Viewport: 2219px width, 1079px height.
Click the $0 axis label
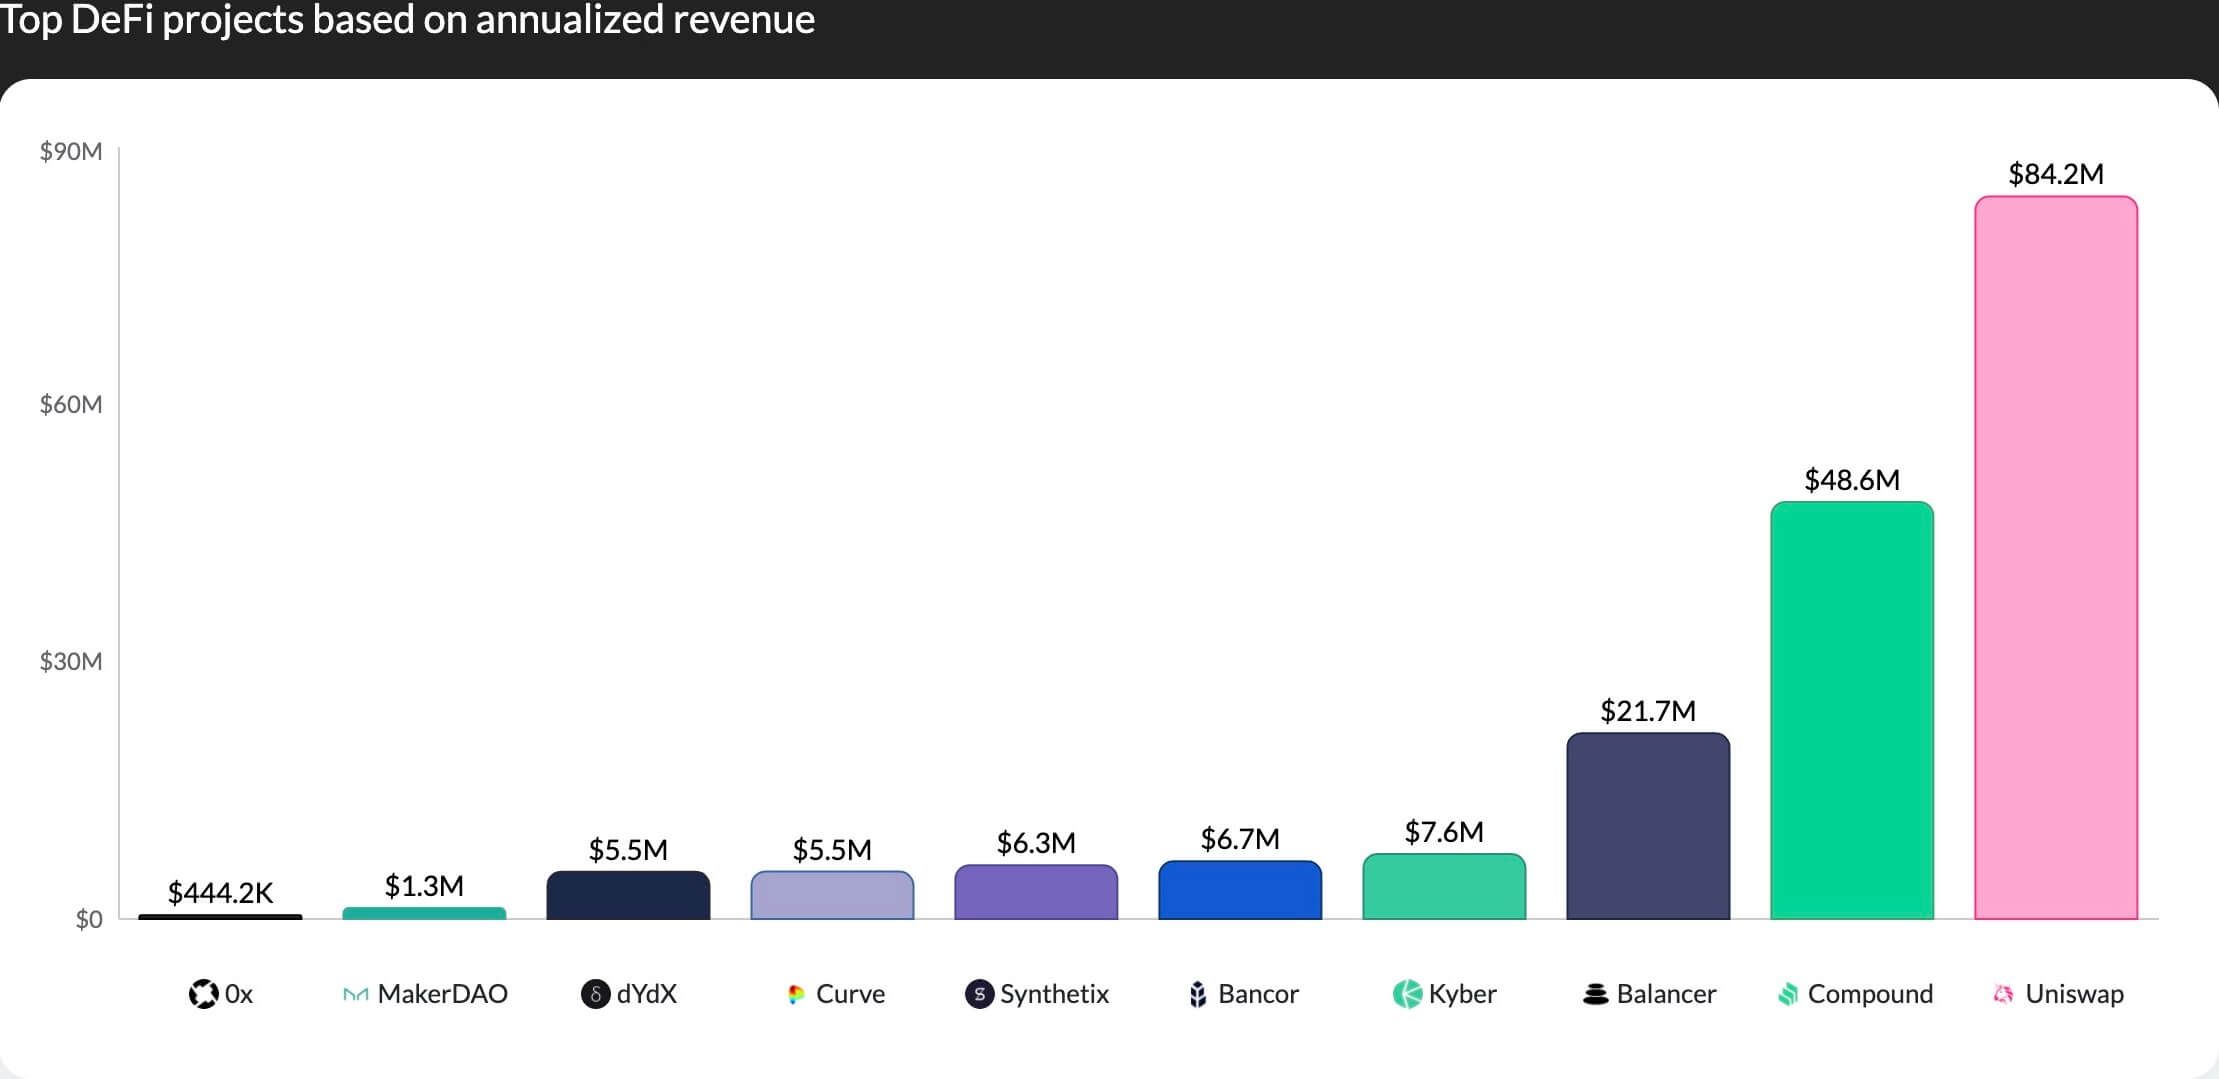coord(89,919)
